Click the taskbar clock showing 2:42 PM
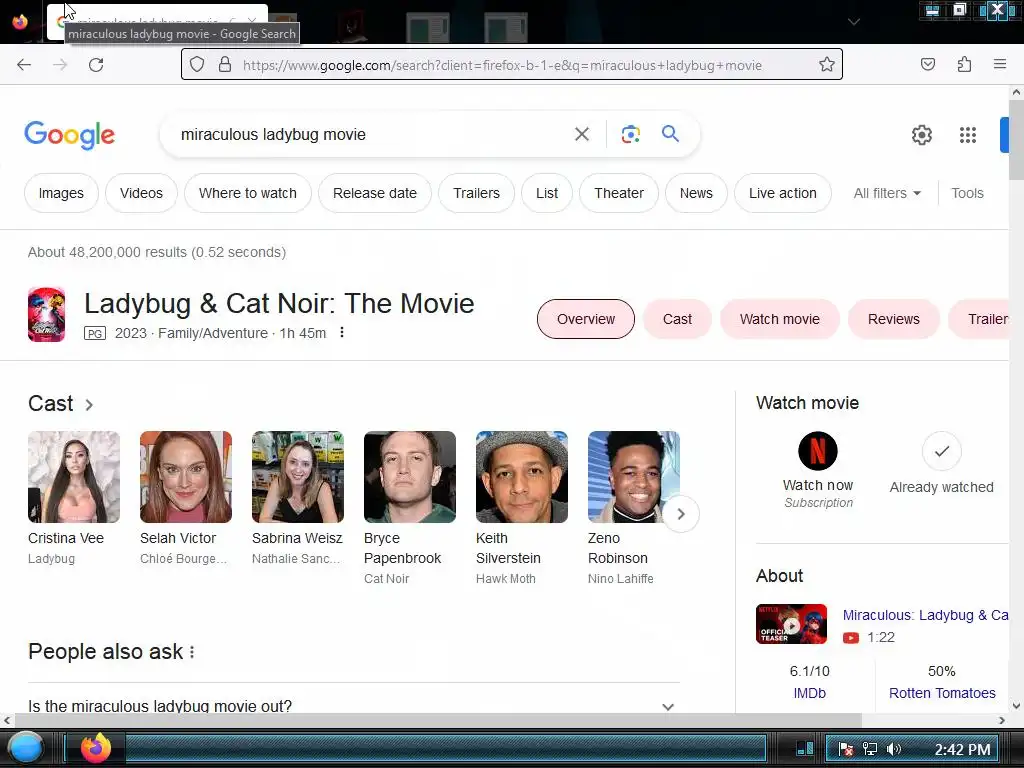The image size is (1024, 768). [962, 749]
